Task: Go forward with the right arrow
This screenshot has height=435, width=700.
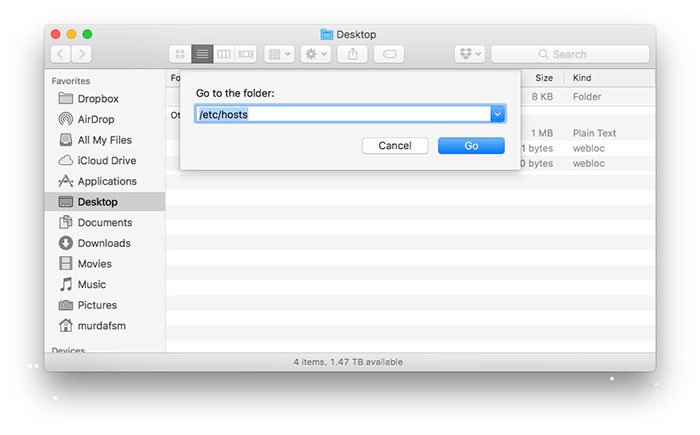Action: 82,54
